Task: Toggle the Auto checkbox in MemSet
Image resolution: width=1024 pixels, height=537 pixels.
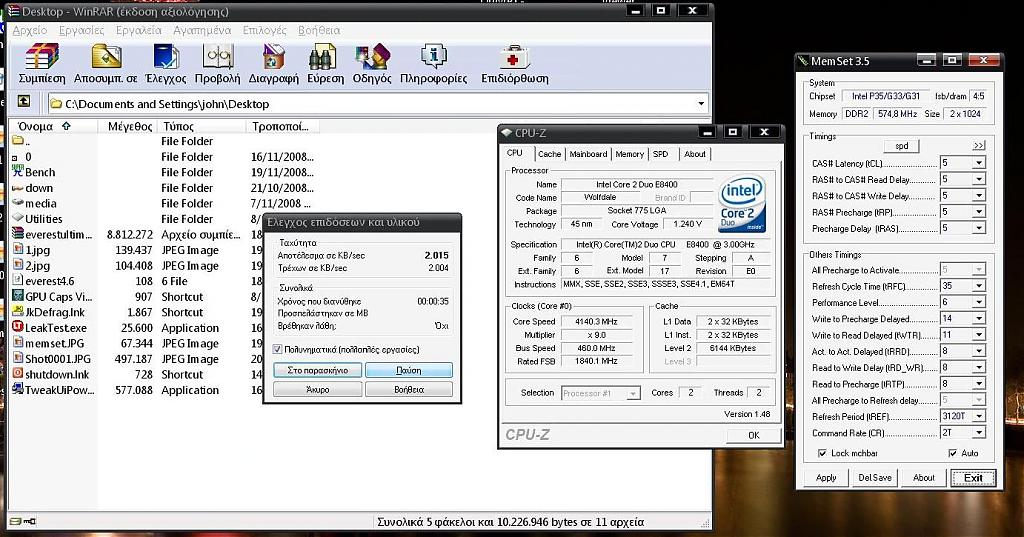Action: click(x=952, y=453)
